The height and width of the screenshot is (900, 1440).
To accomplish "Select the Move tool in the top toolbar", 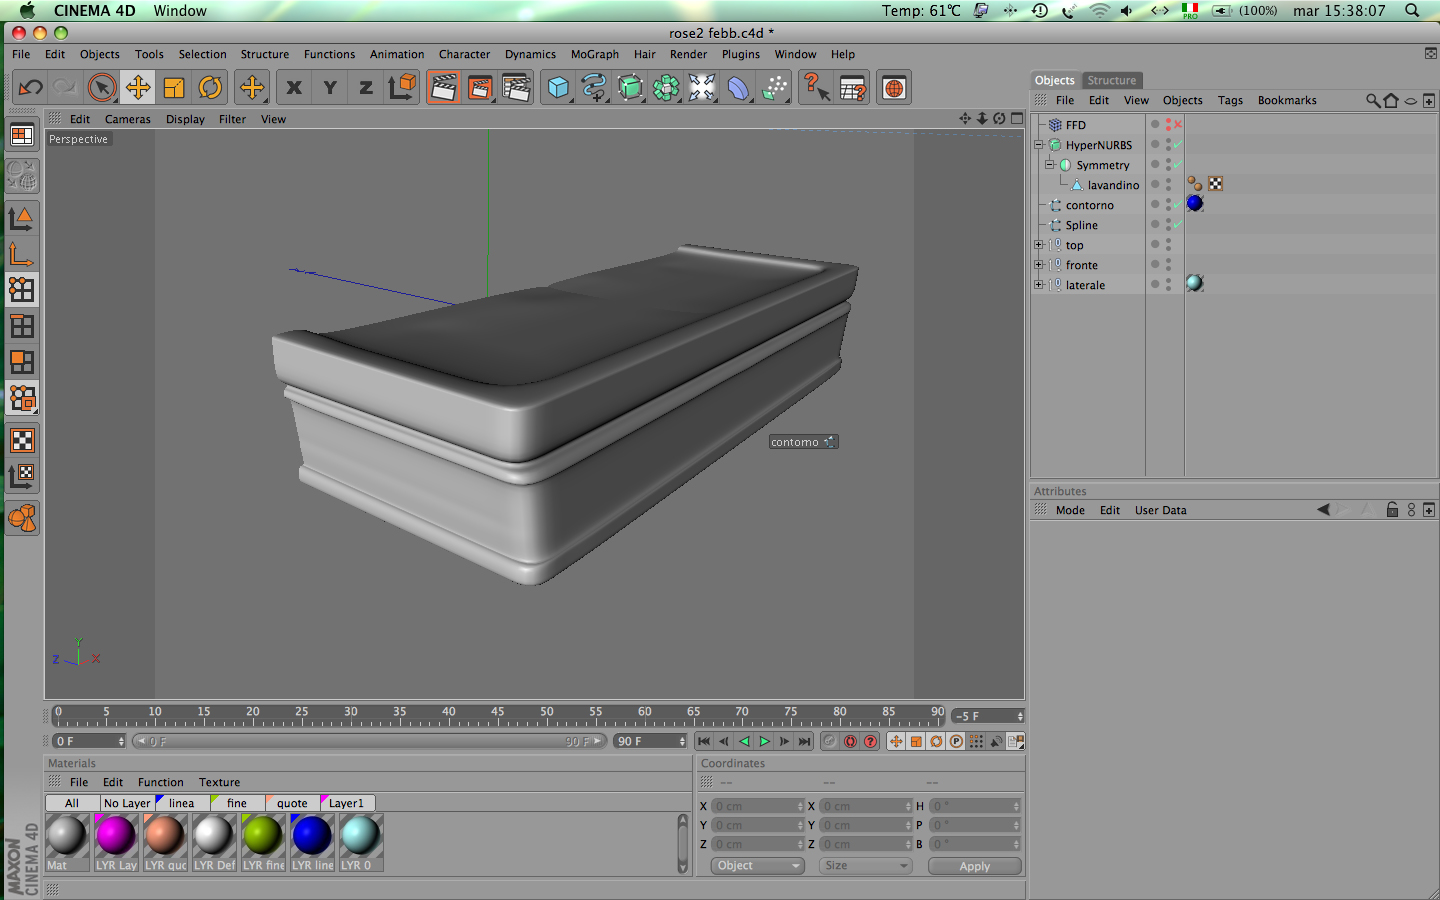I will click(x=138, y=88).
